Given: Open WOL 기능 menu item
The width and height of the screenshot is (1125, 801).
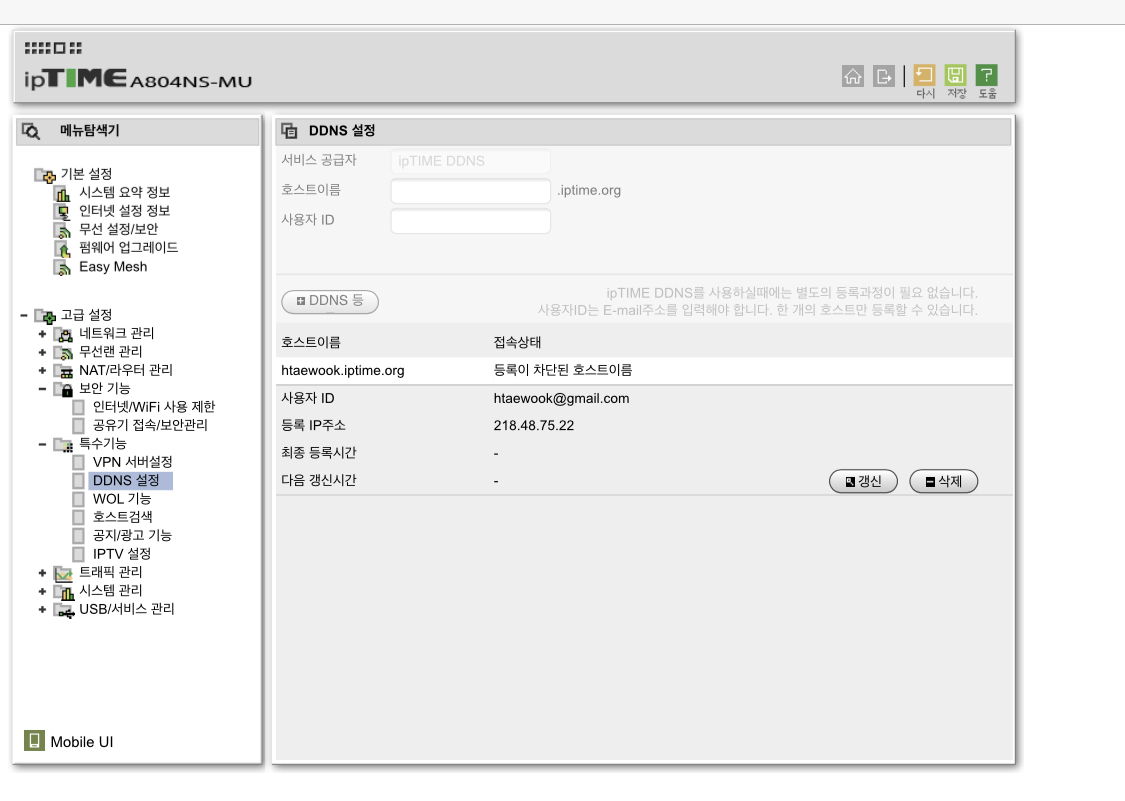Looking at the screenshot, I should click(122, 499).
